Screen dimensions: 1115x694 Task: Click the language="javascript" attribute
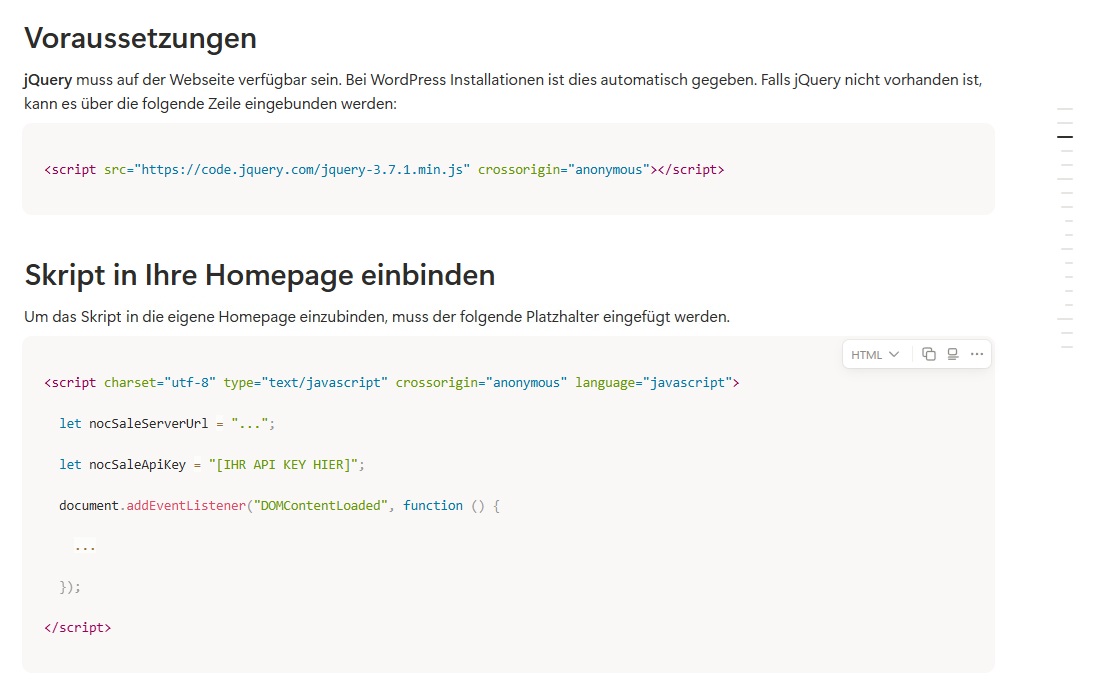pyautogui.click(x=654, y=383)
